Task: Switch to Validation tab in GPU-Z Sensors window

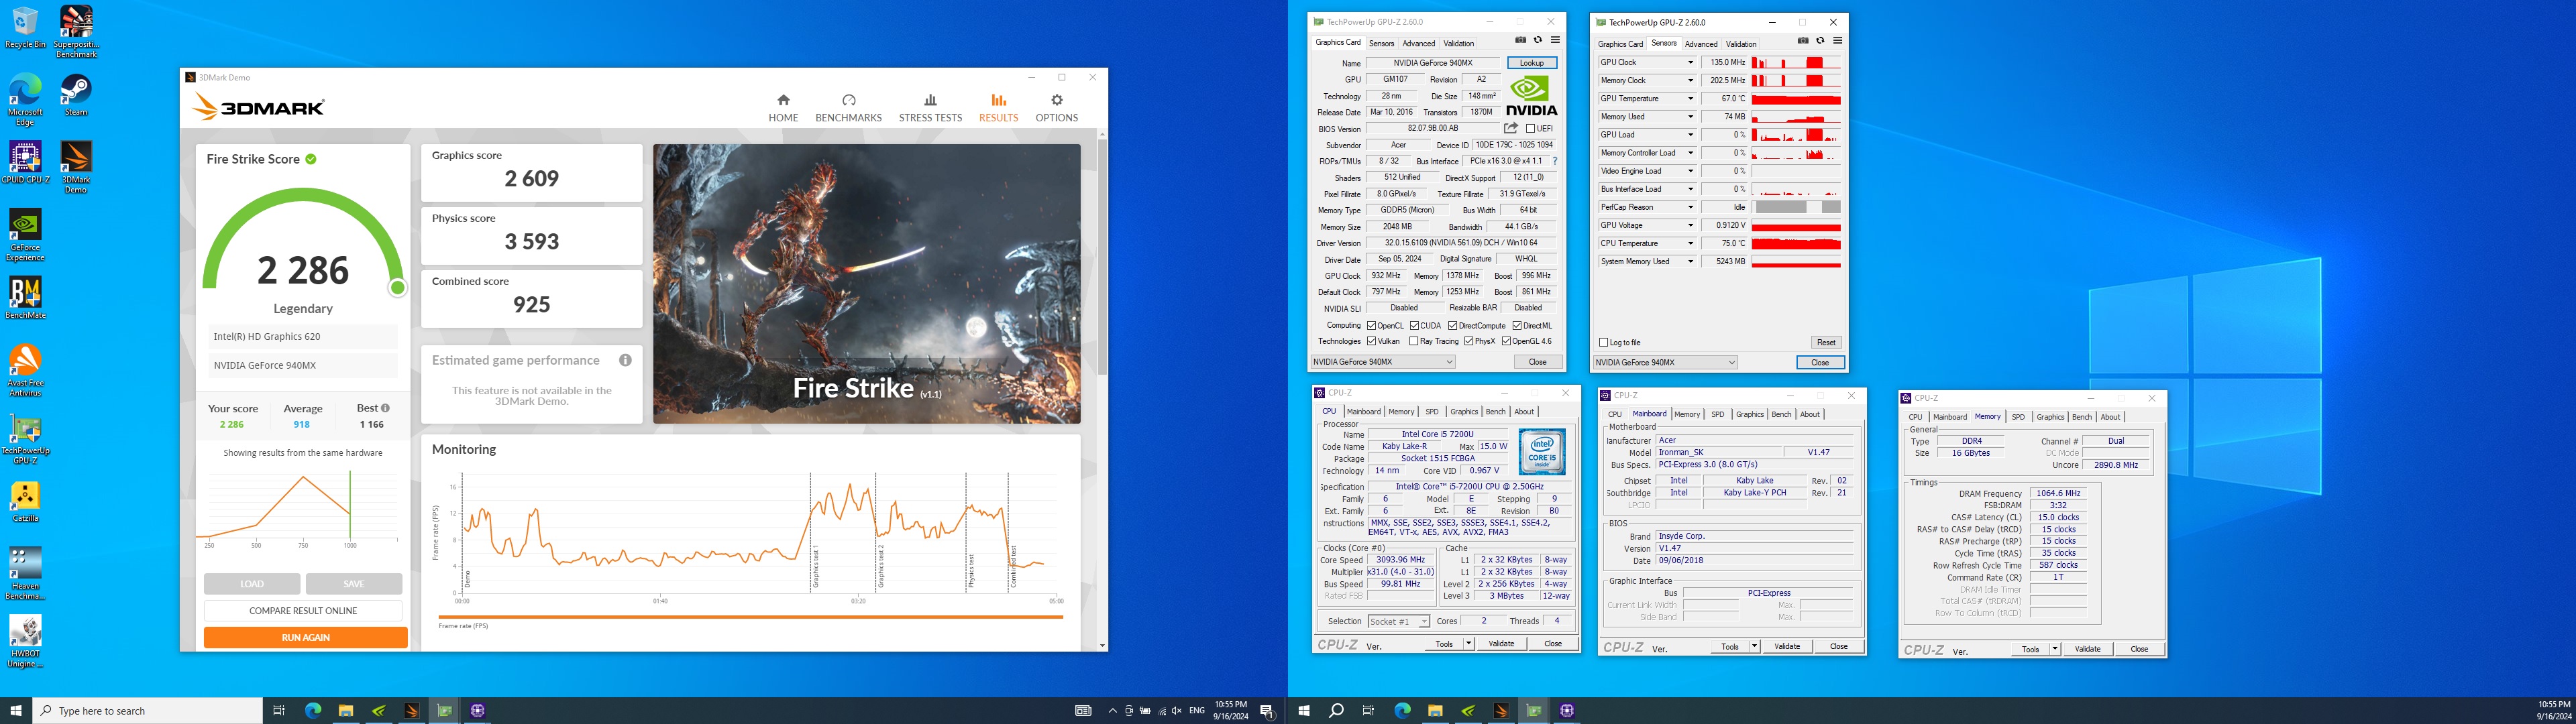Action: pos(1741,44)
